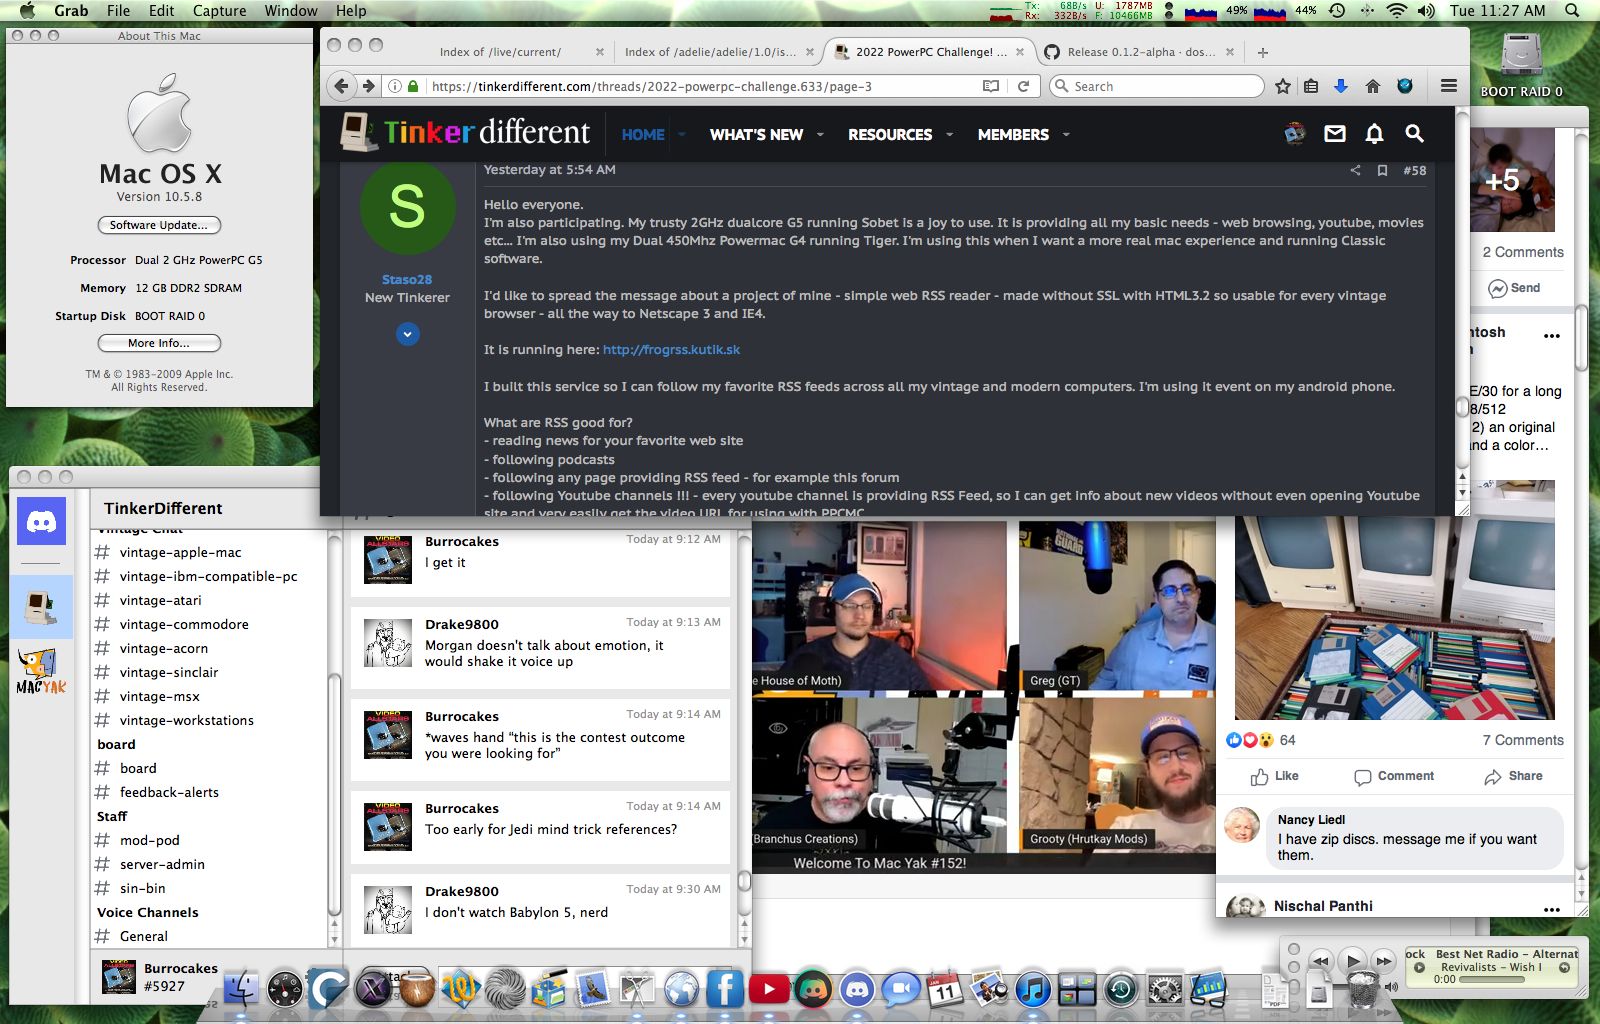Screen dimensions: 1600x1024
Task: Bookmark post #58 in forum
Action: click(x=1382, y=170)
